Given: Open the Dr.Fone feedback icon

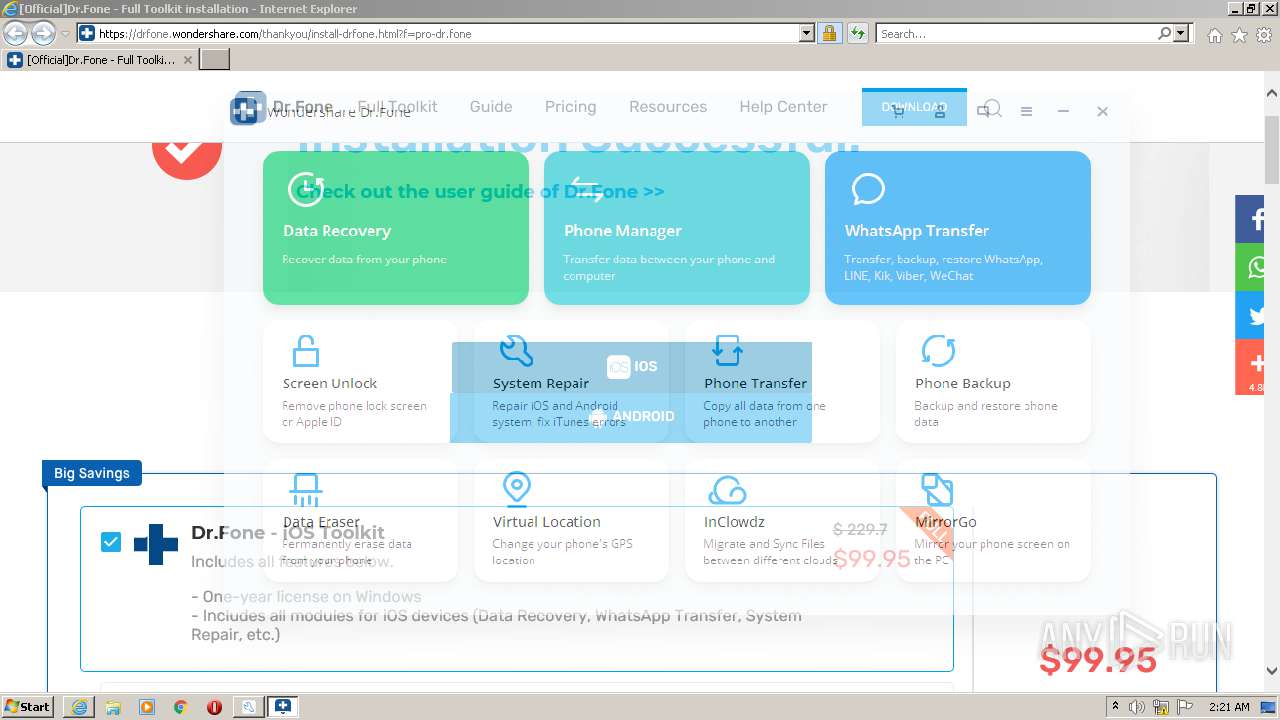Looking at the screenshot, I should pos(983,111).
